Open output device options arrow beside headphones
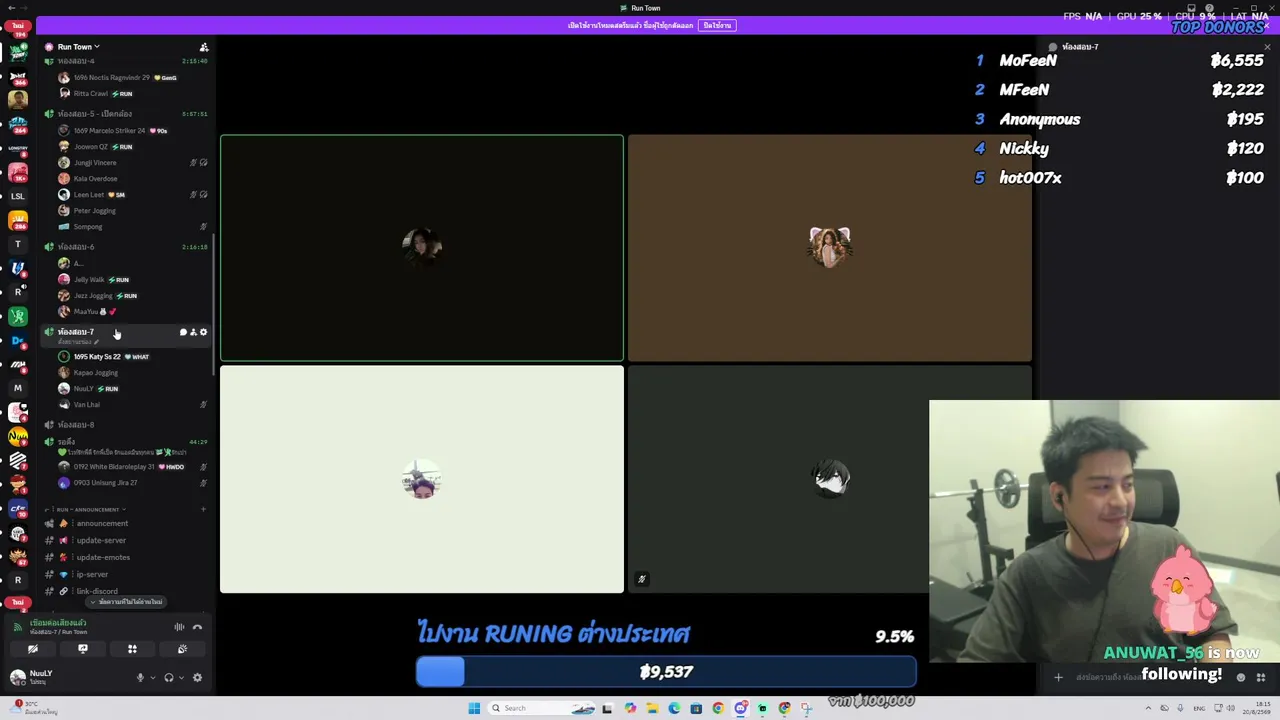The image size is (1280, 720). tap(181, 678)
